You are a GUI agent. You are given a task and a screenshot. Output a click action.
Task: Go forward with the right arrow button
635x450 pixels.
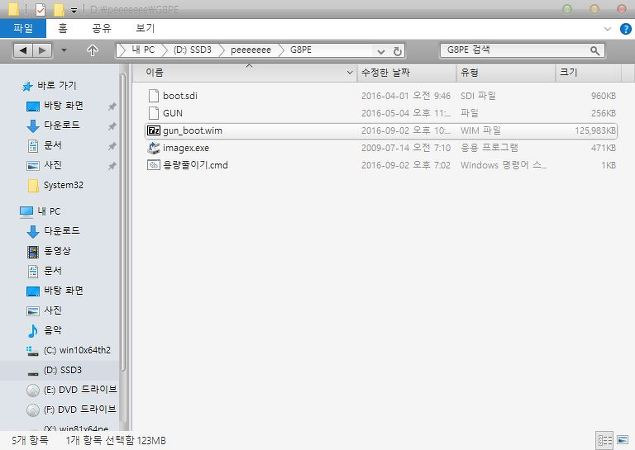tap(42, 51)
